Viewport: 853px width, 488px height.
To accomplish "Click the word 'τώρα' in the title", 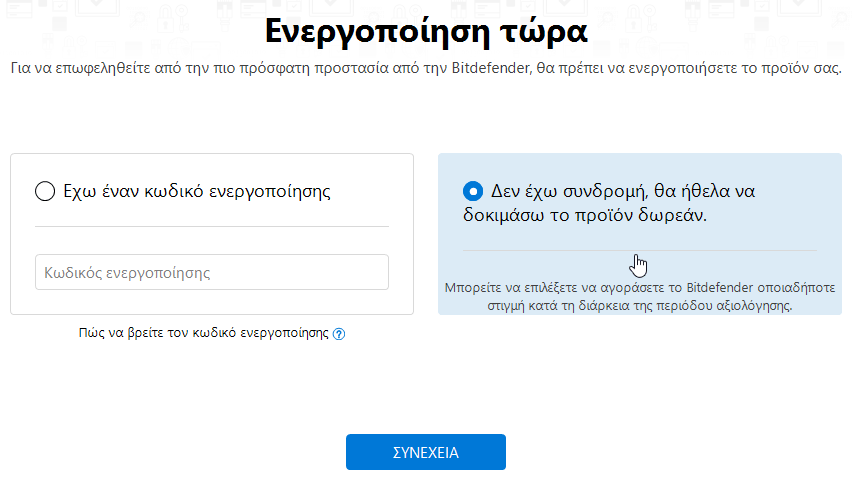I will (544, 32).
